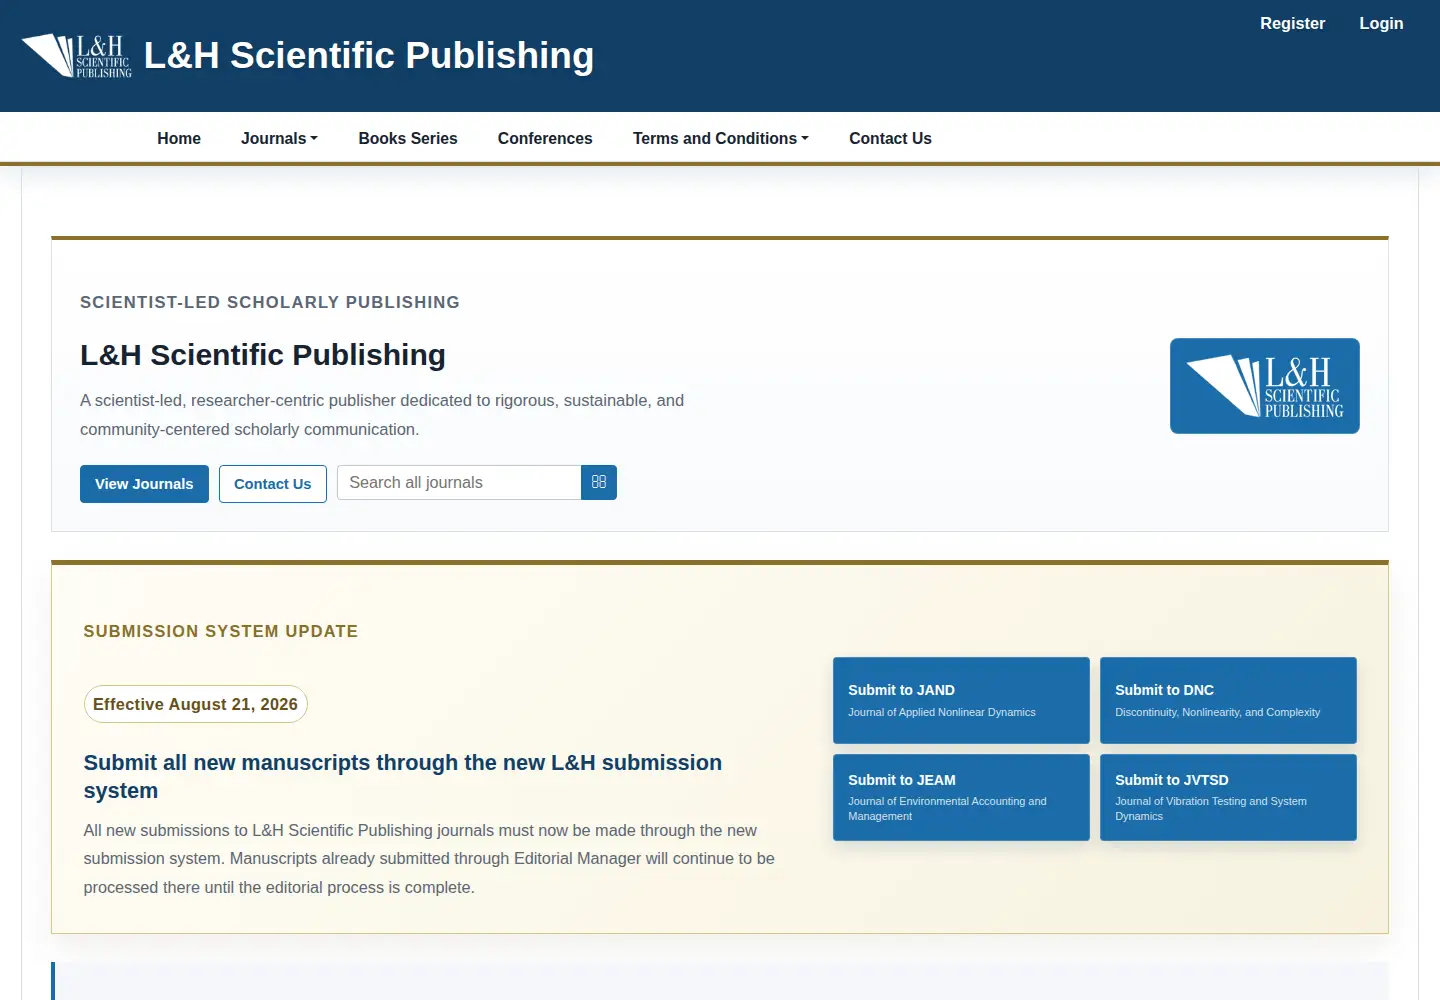Image resolution: width=1440 pixels, height=1000 pixels.
Task: Focus the Search all journals field
Action: [459, 483]
